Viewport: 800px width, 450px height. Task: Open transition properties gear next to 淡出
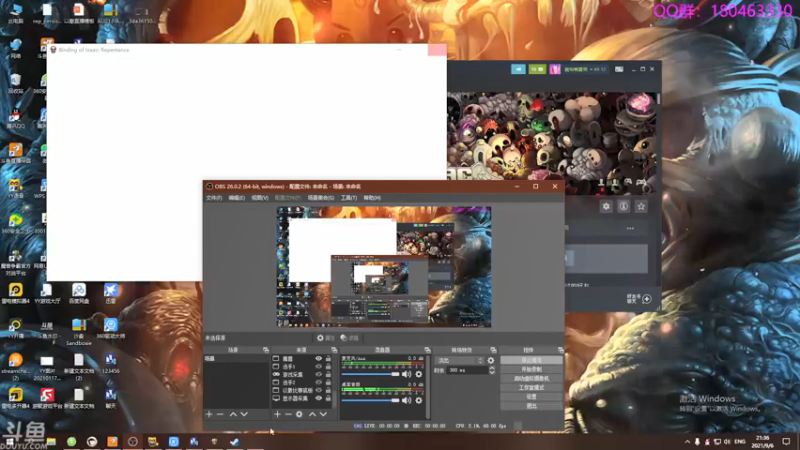491,360
